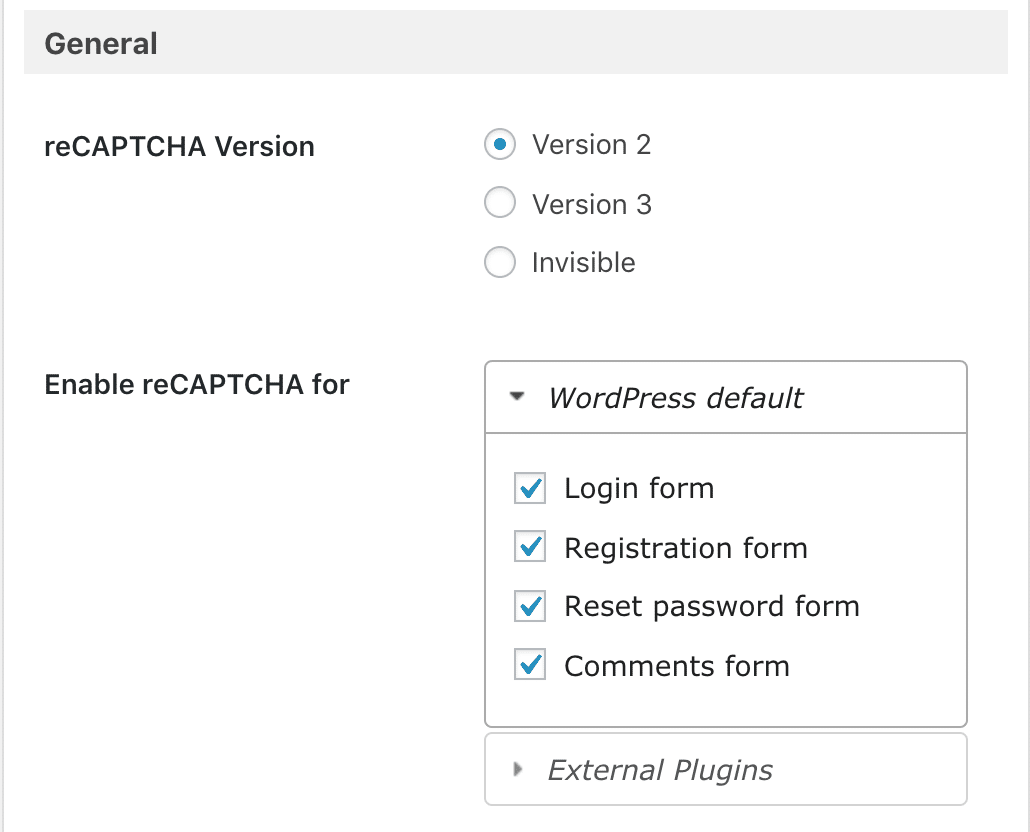Click the right-pointing arrow icon near External Plugins
This screenshot has width=1030, height=832.
click(517, 770)
